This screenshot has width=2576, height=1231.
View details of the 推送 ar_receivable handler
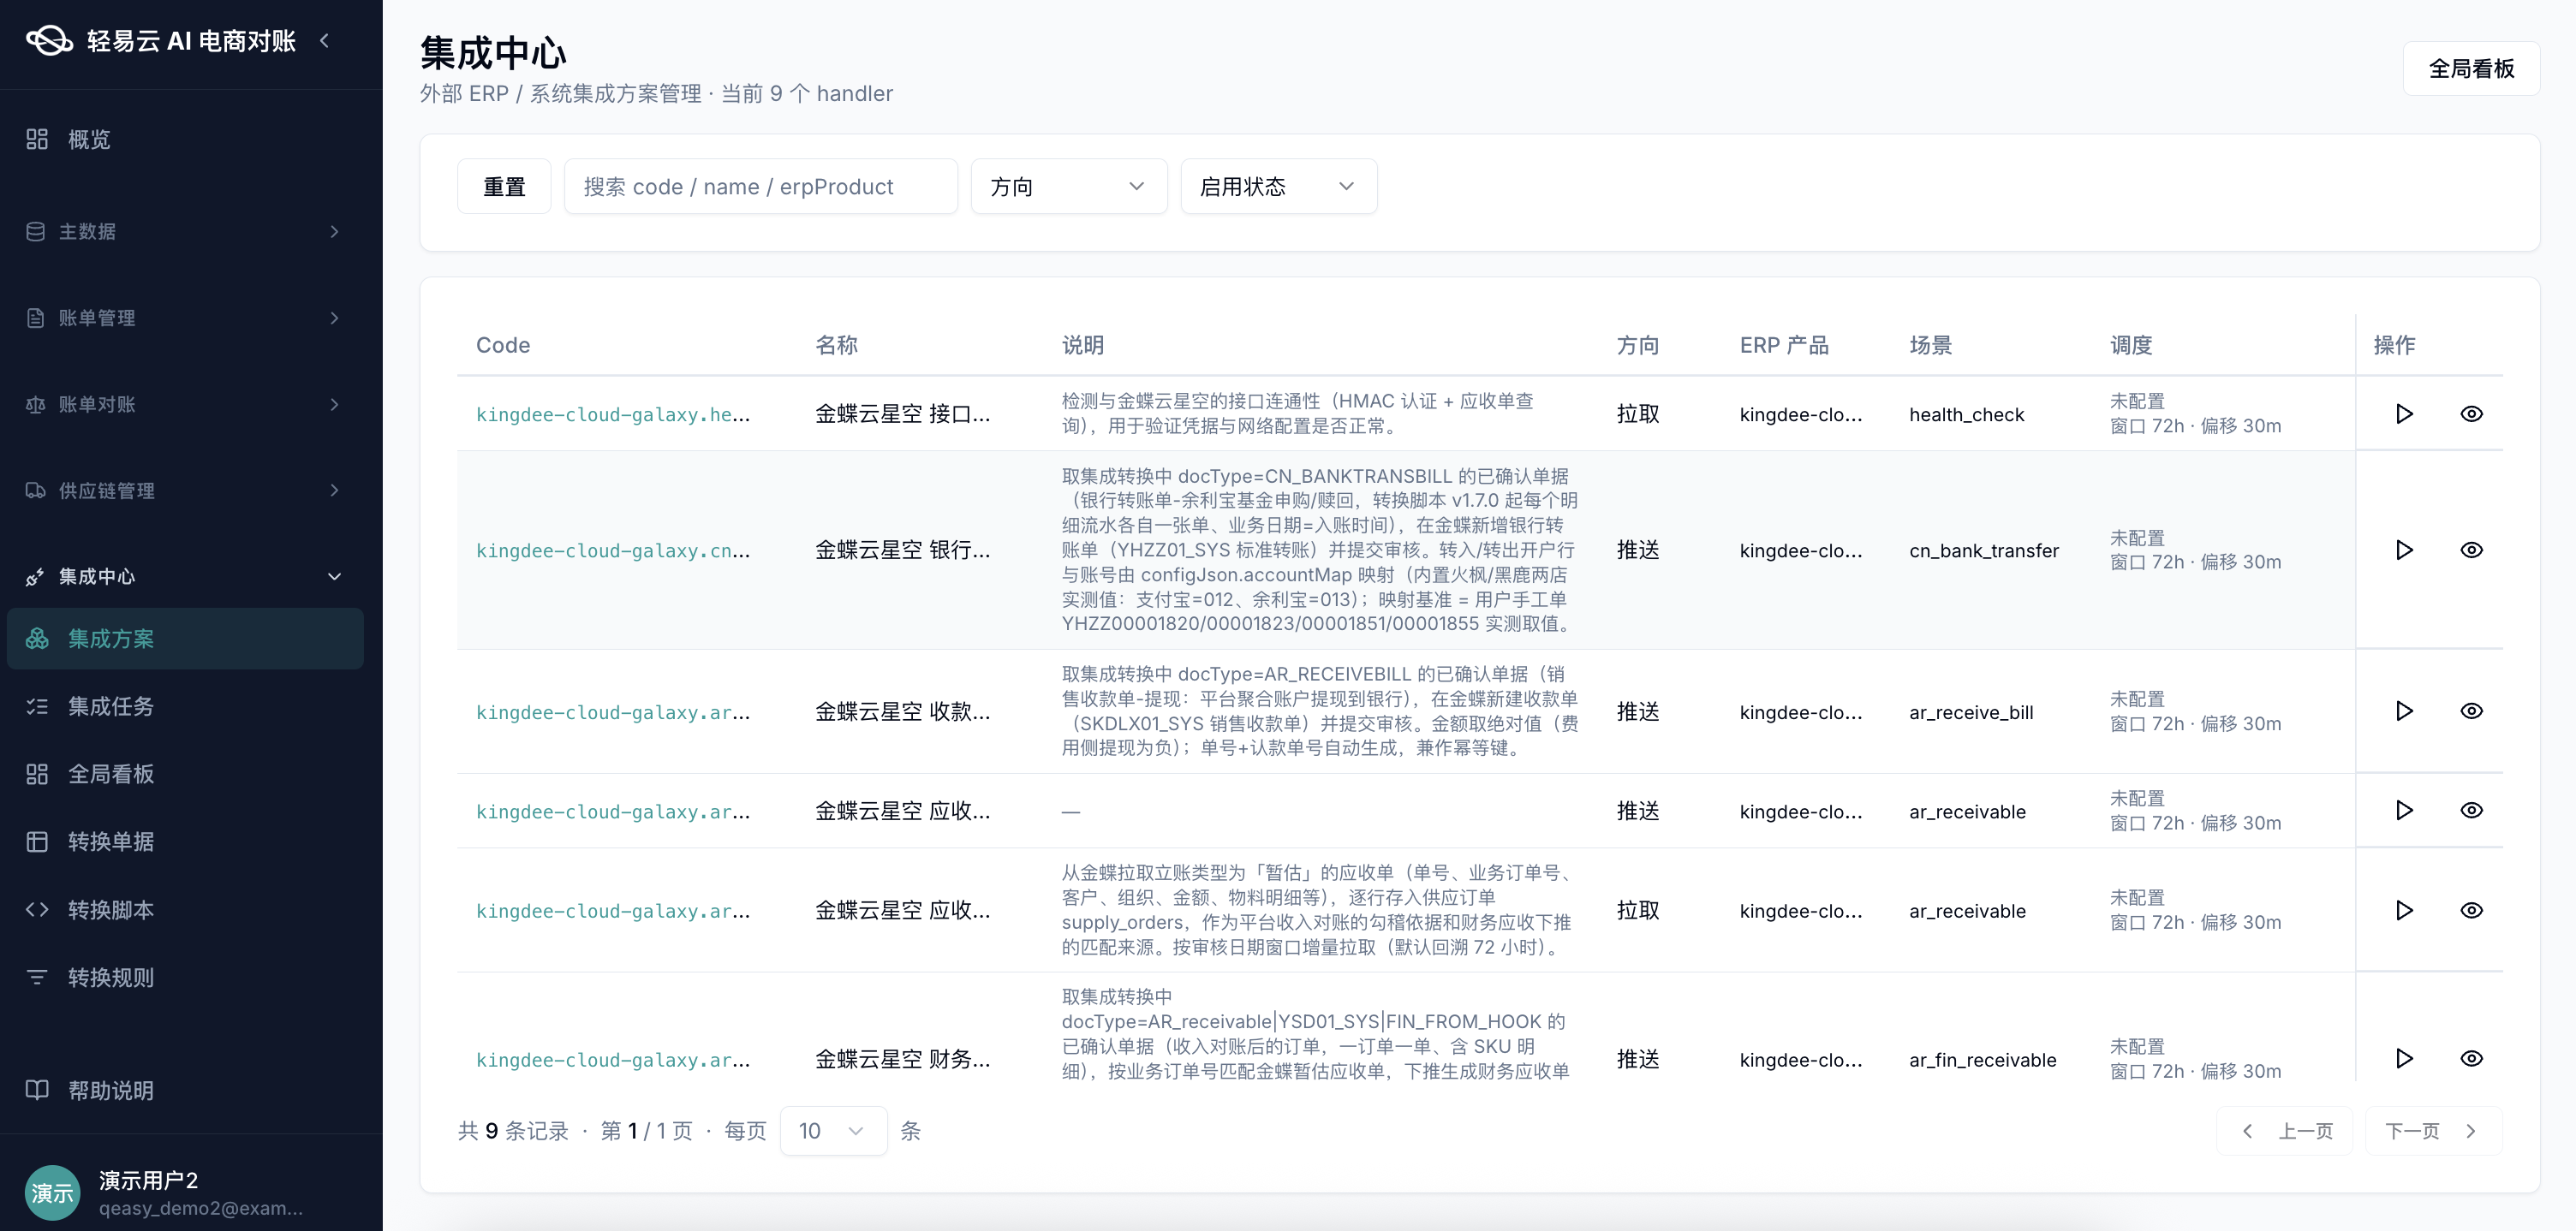pyautogui.click(x=2471, y=810)
